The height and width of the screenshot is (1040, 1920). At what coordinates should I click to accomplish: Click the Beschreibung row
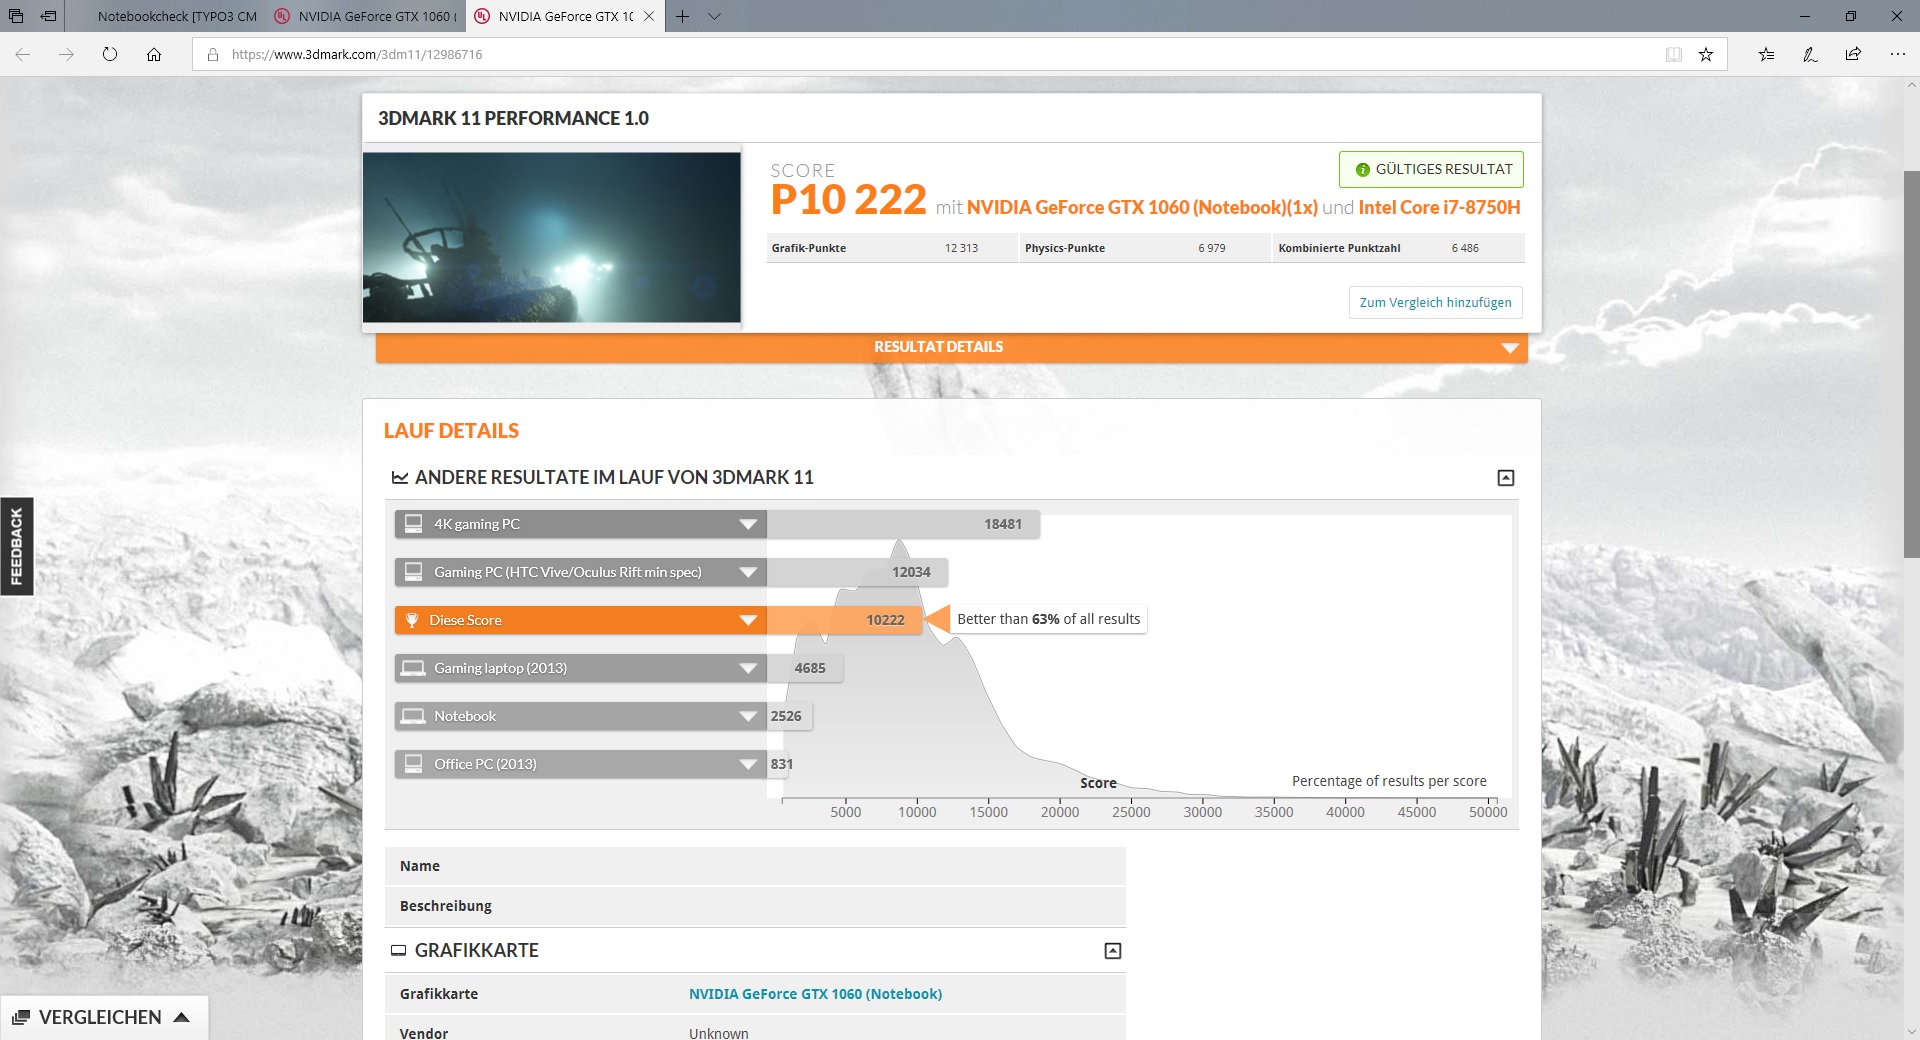(755, 906)
